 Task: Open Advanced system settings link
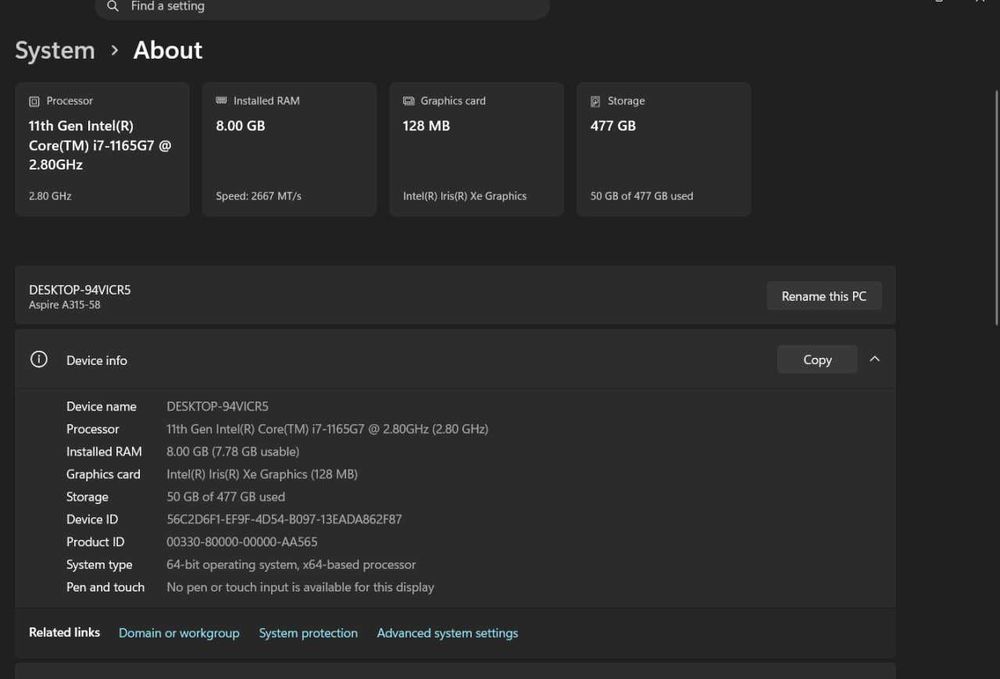(x=447, y=633)
